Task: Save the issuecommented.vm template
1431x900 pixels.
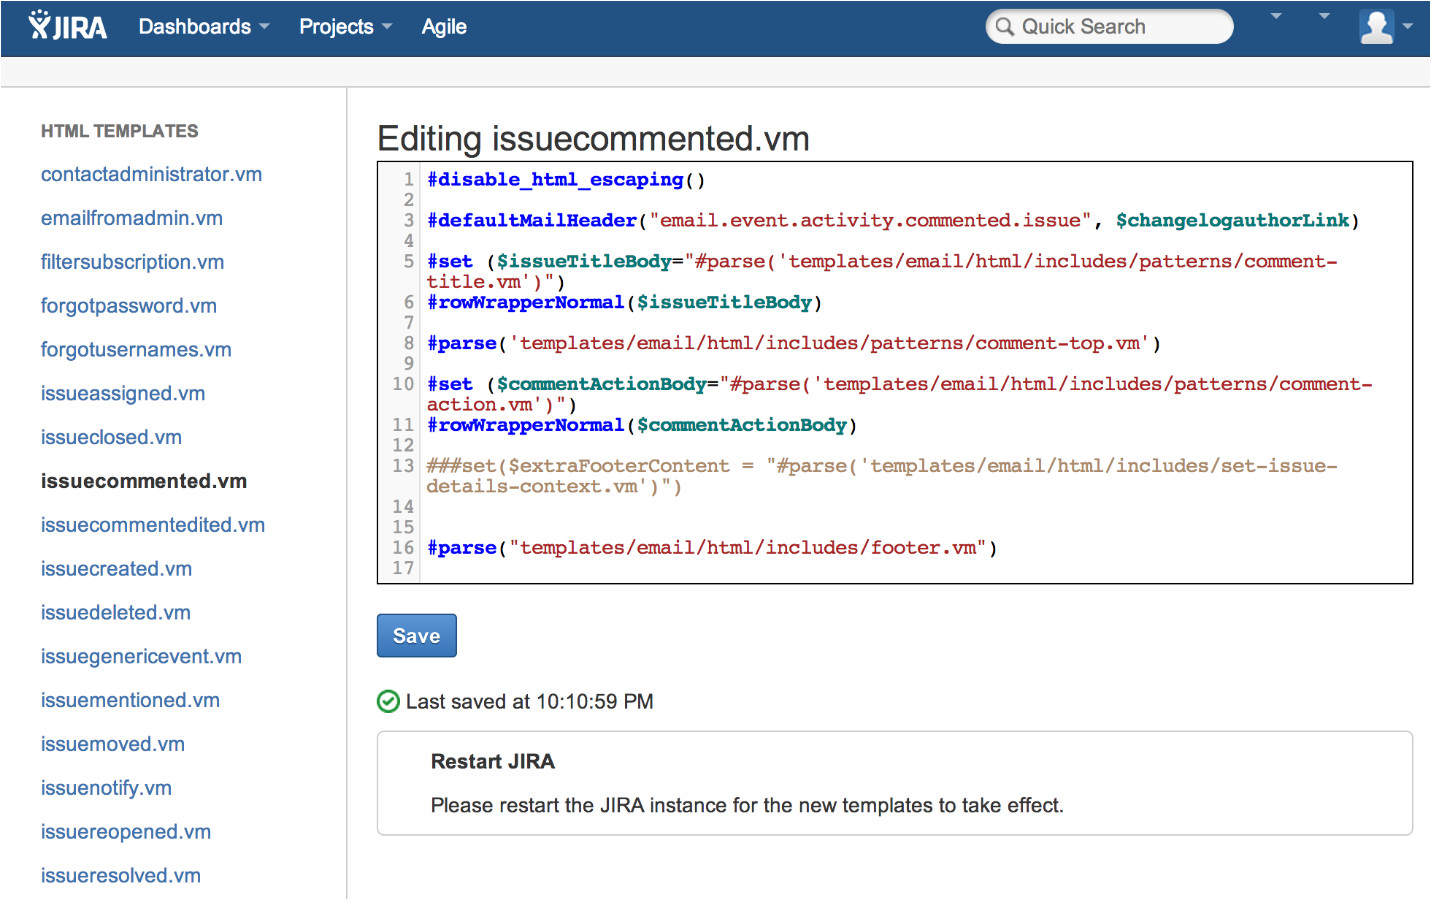Action: [416, 636]
